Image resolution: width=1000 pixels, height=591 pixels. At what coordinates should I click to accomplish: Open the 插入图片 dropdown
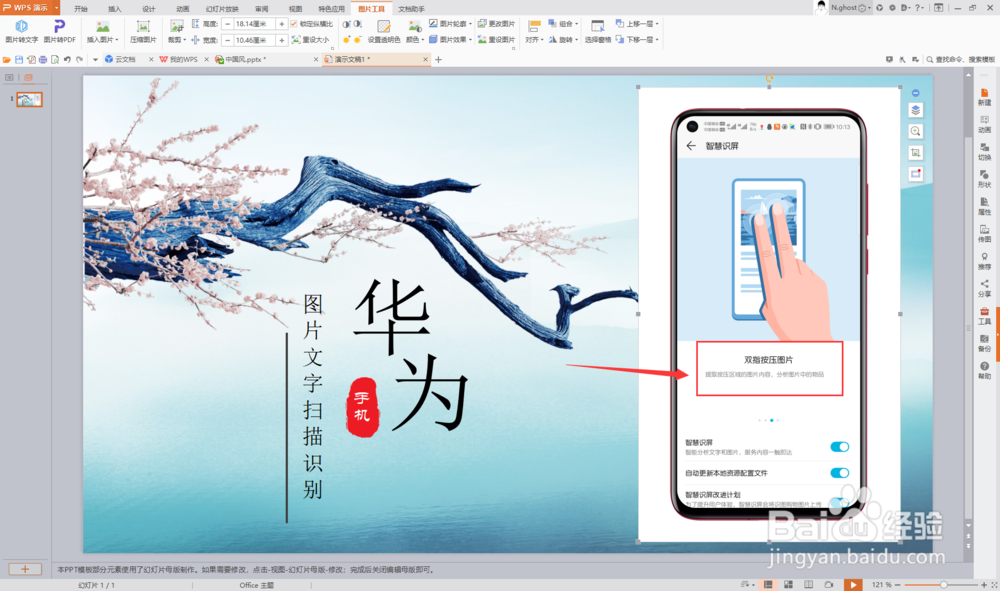point(103,40)
